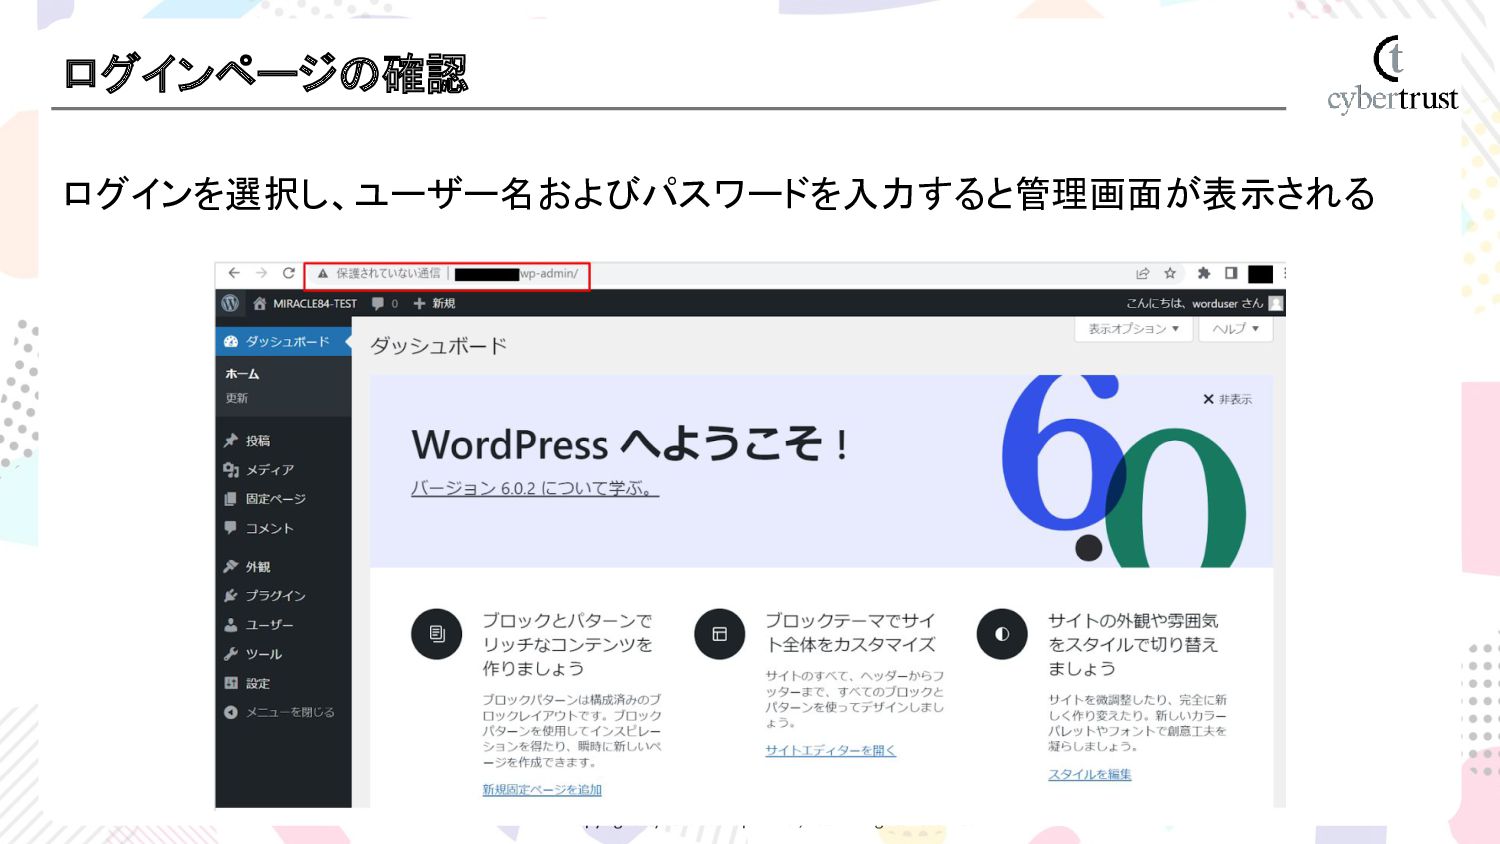Select ダッシュボード in the sidebar
The image size is (1500, 844).
[x=283, y=341]
